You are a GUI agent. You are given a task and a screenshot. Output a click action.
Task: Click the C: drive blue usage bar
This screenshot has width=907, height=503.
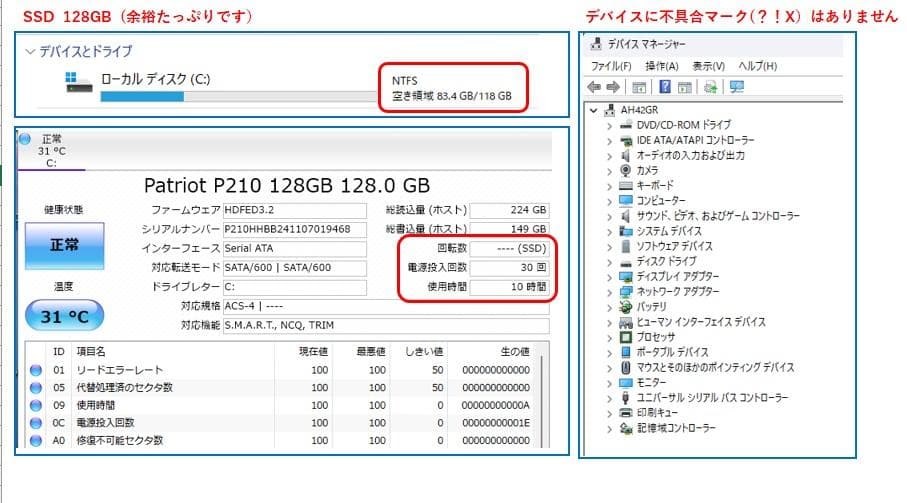pos(142,97)
